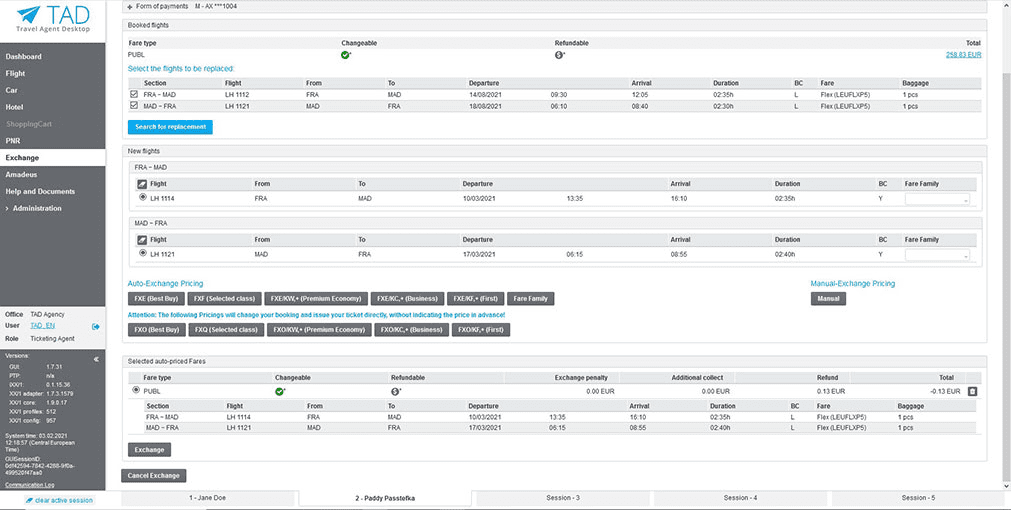This screenshot has height=510, width=1011.
Task: Click the clear-selection icon in MAD – FRA flight table header
Action: 142,240
